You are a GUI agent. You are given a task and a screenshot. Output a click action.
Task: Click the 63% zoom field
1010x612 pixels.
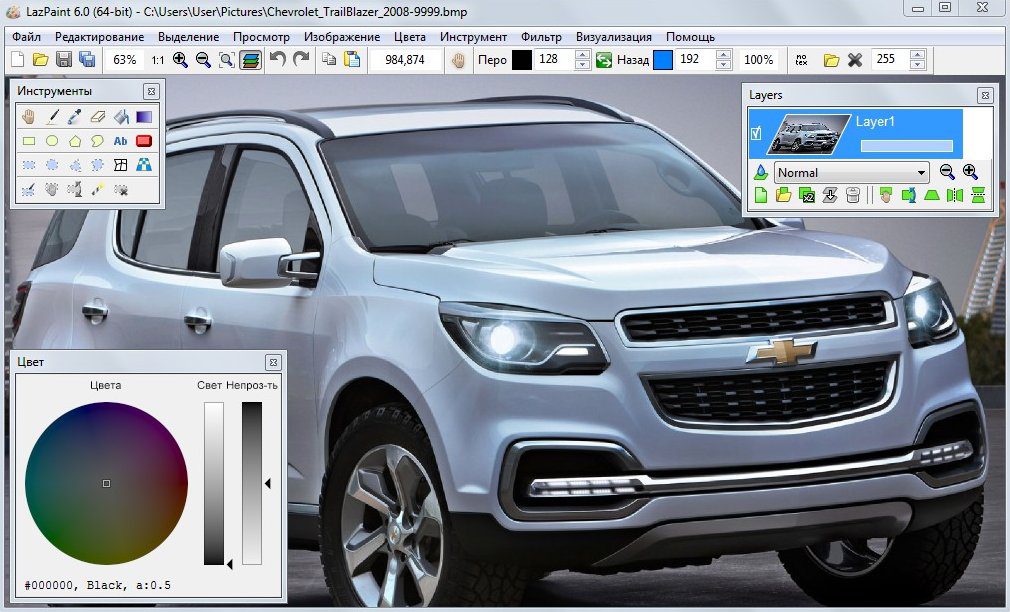click(x=125, y=60)
